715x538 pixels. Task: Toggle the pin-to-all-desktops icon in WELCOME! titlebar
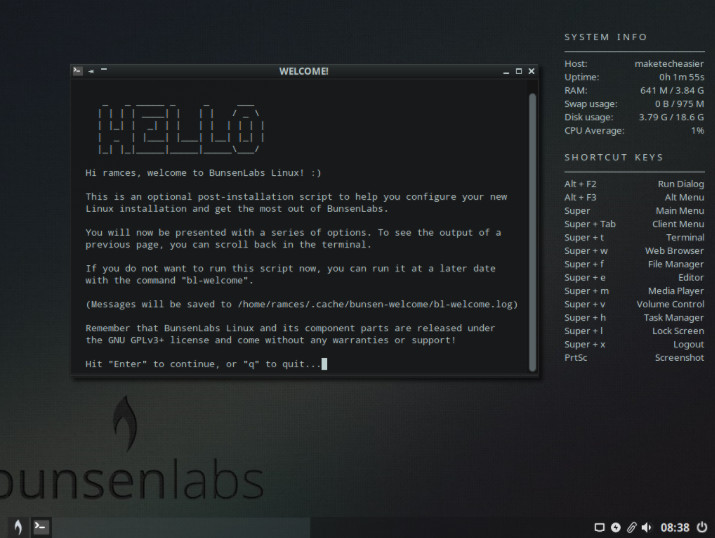(x=91, y=71)
